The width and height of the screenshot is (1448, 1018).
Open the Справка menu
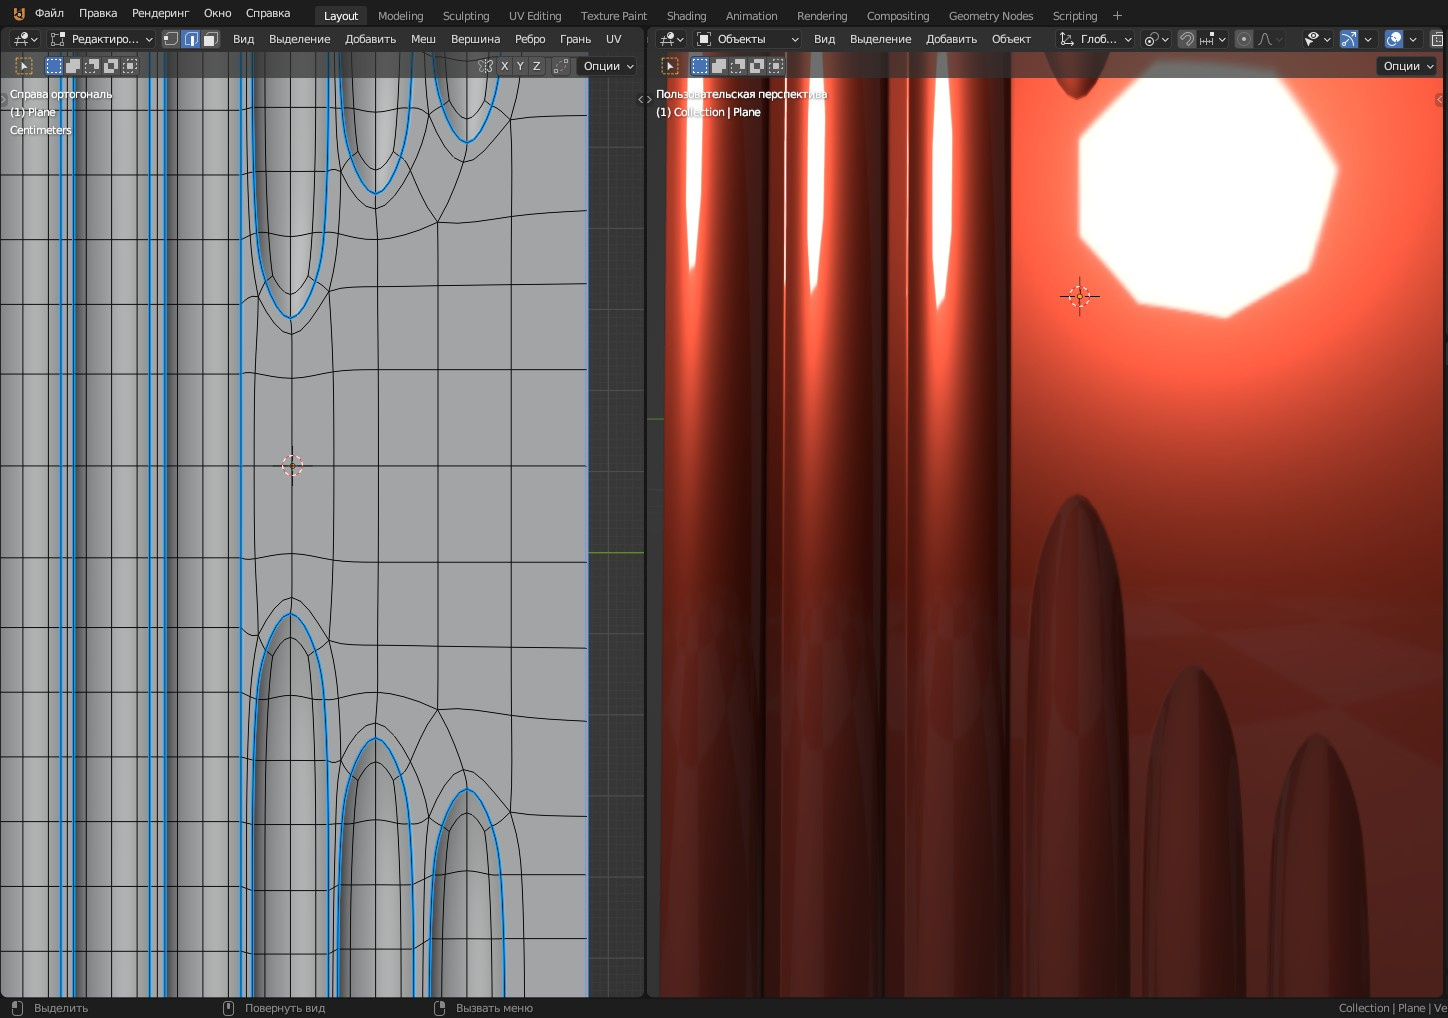pos(268,14)
